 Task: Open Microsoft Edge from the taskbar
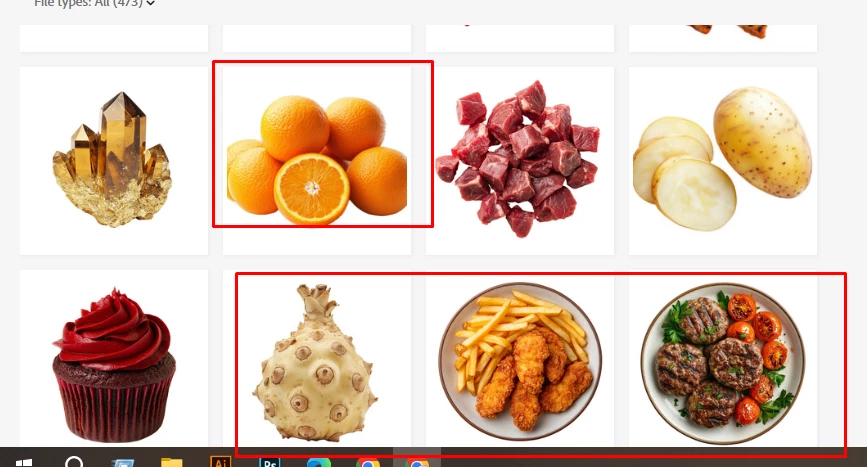click(319, 461)
